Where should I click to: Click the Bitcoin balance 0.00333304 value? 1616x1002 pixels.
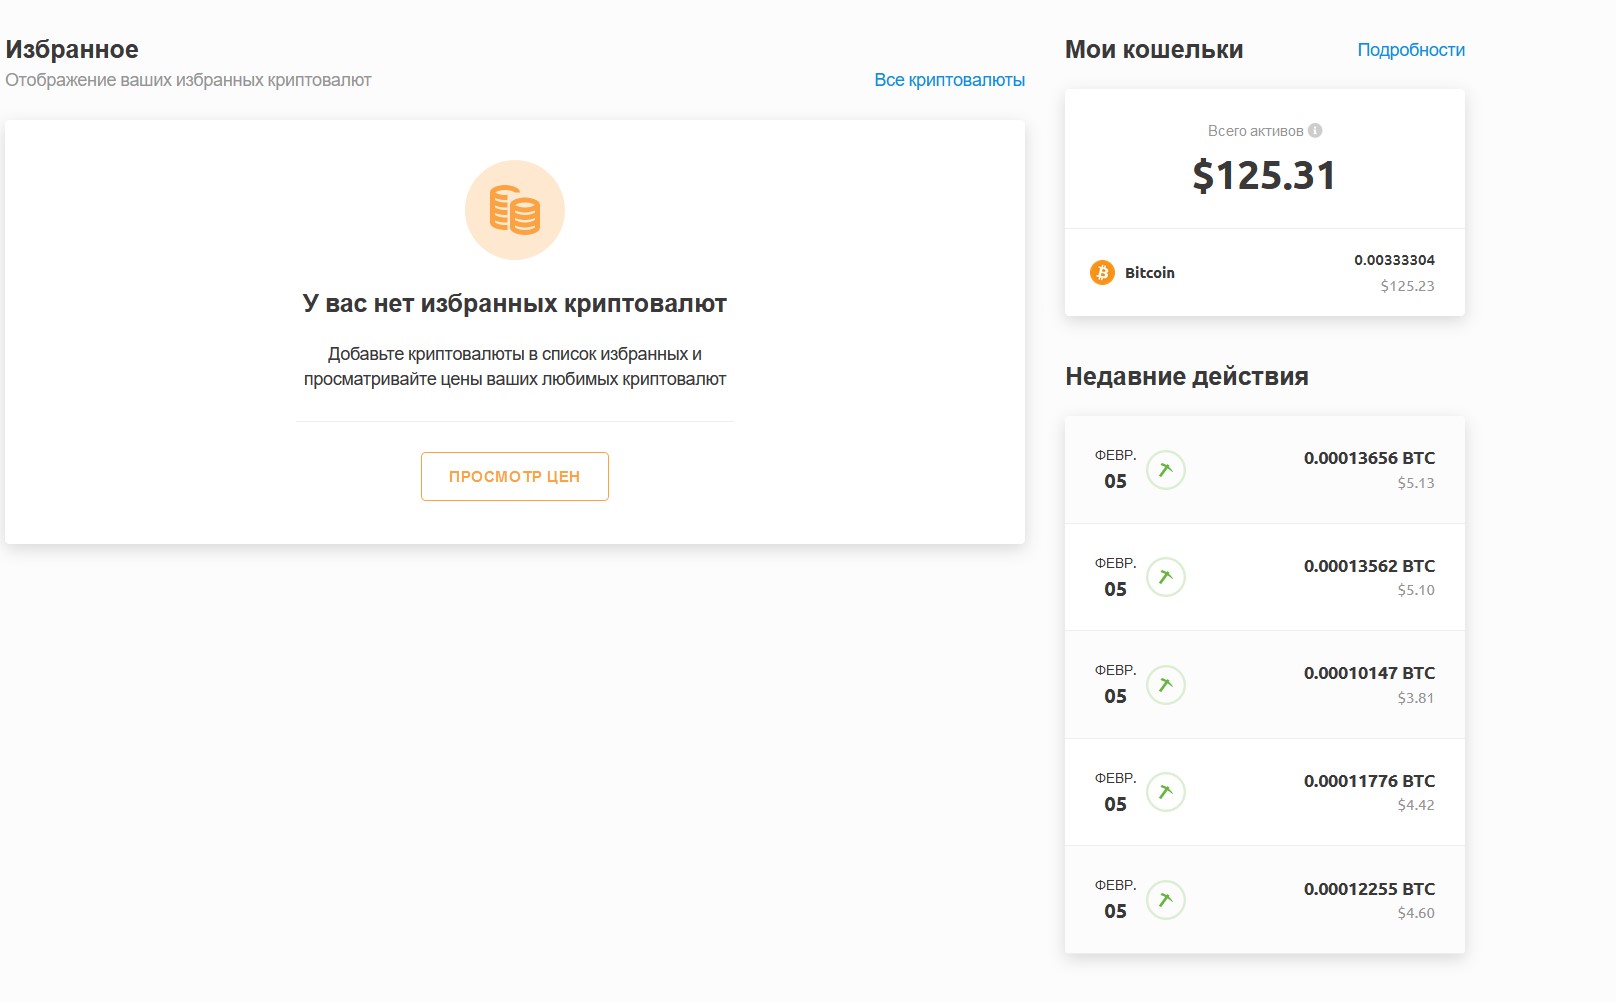pyautogui.click(x=1394, y=260)
